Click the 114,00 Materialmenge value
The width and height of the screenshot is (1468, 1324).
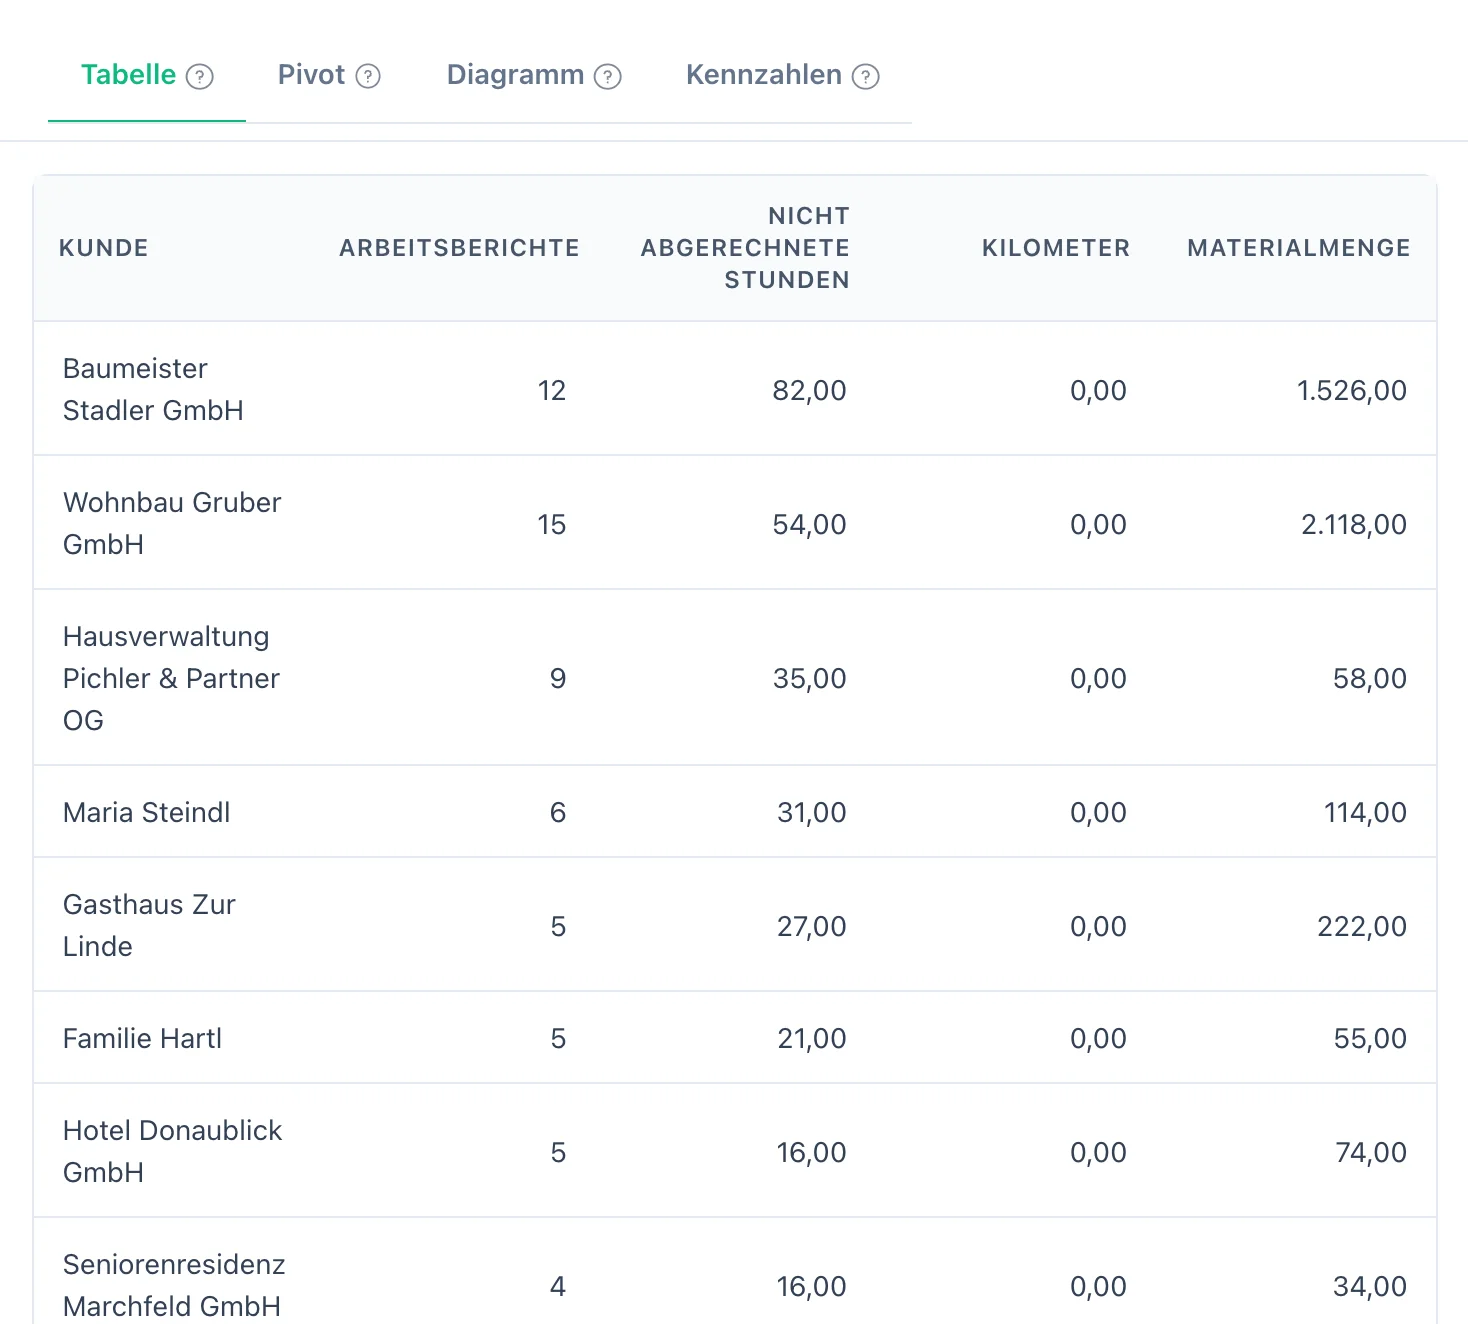1365,812
